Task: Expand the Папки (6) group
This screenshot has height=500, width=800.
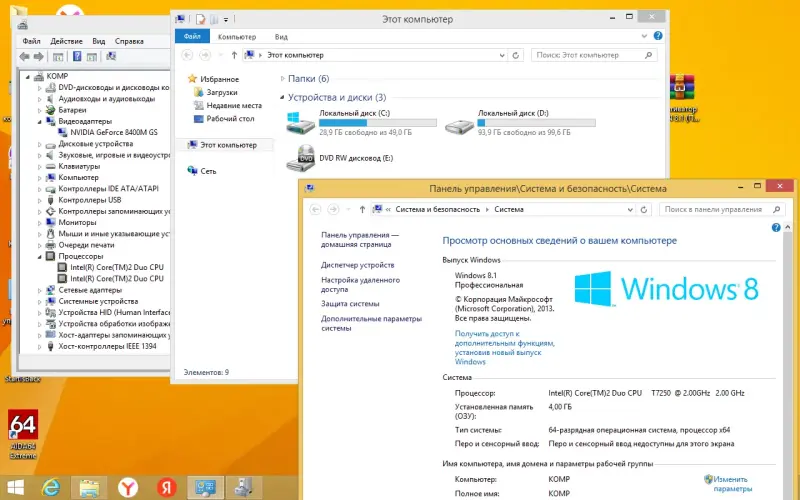Action: click(282, 79)
